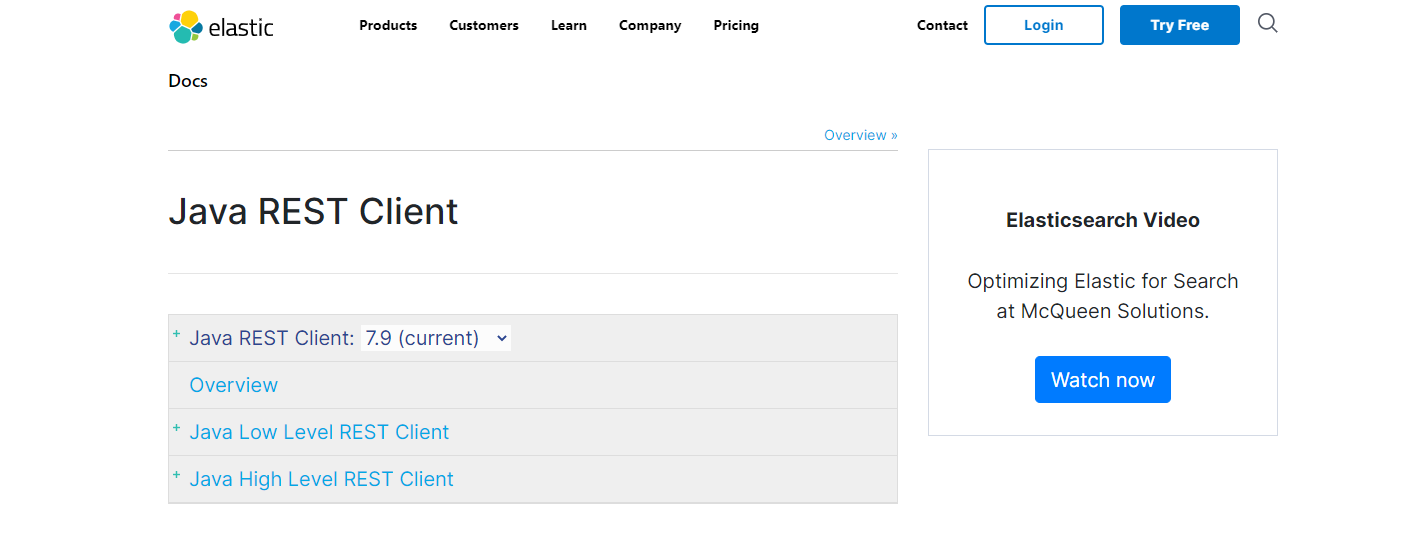This screenshot has width=1417, height=539.
Task: Expand the Java High Level REST Client section
Action: [x=177, y=474]
